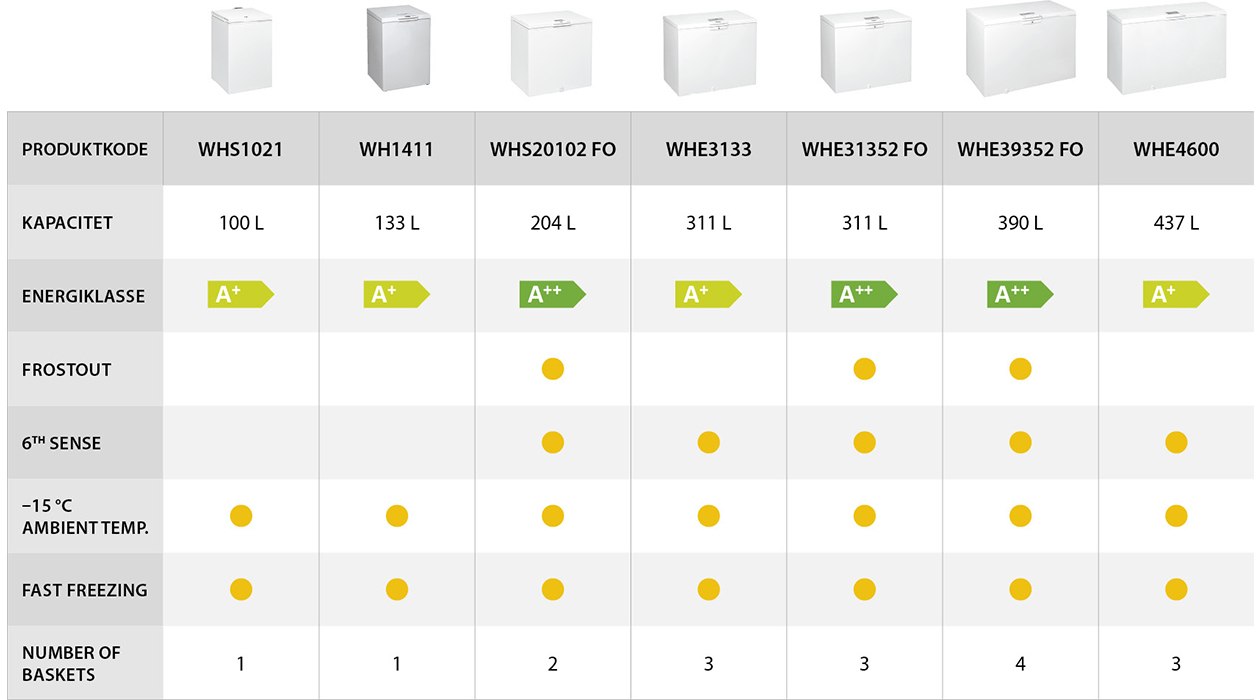Open the WHS1021 freezer product image
Image resolution: width=1260 pixels, height=700 pixels.
[x=242, y=50]
